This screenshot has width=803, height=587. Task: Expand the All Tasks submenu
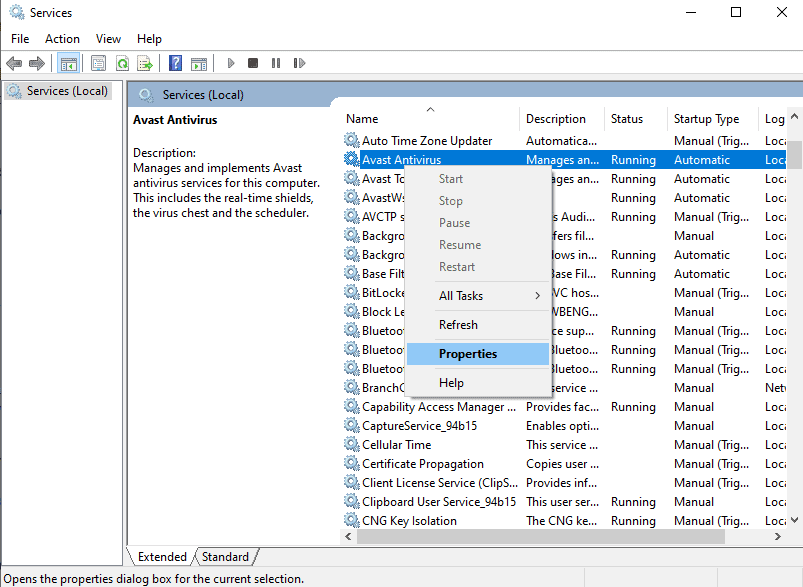[x=478, y=296]
